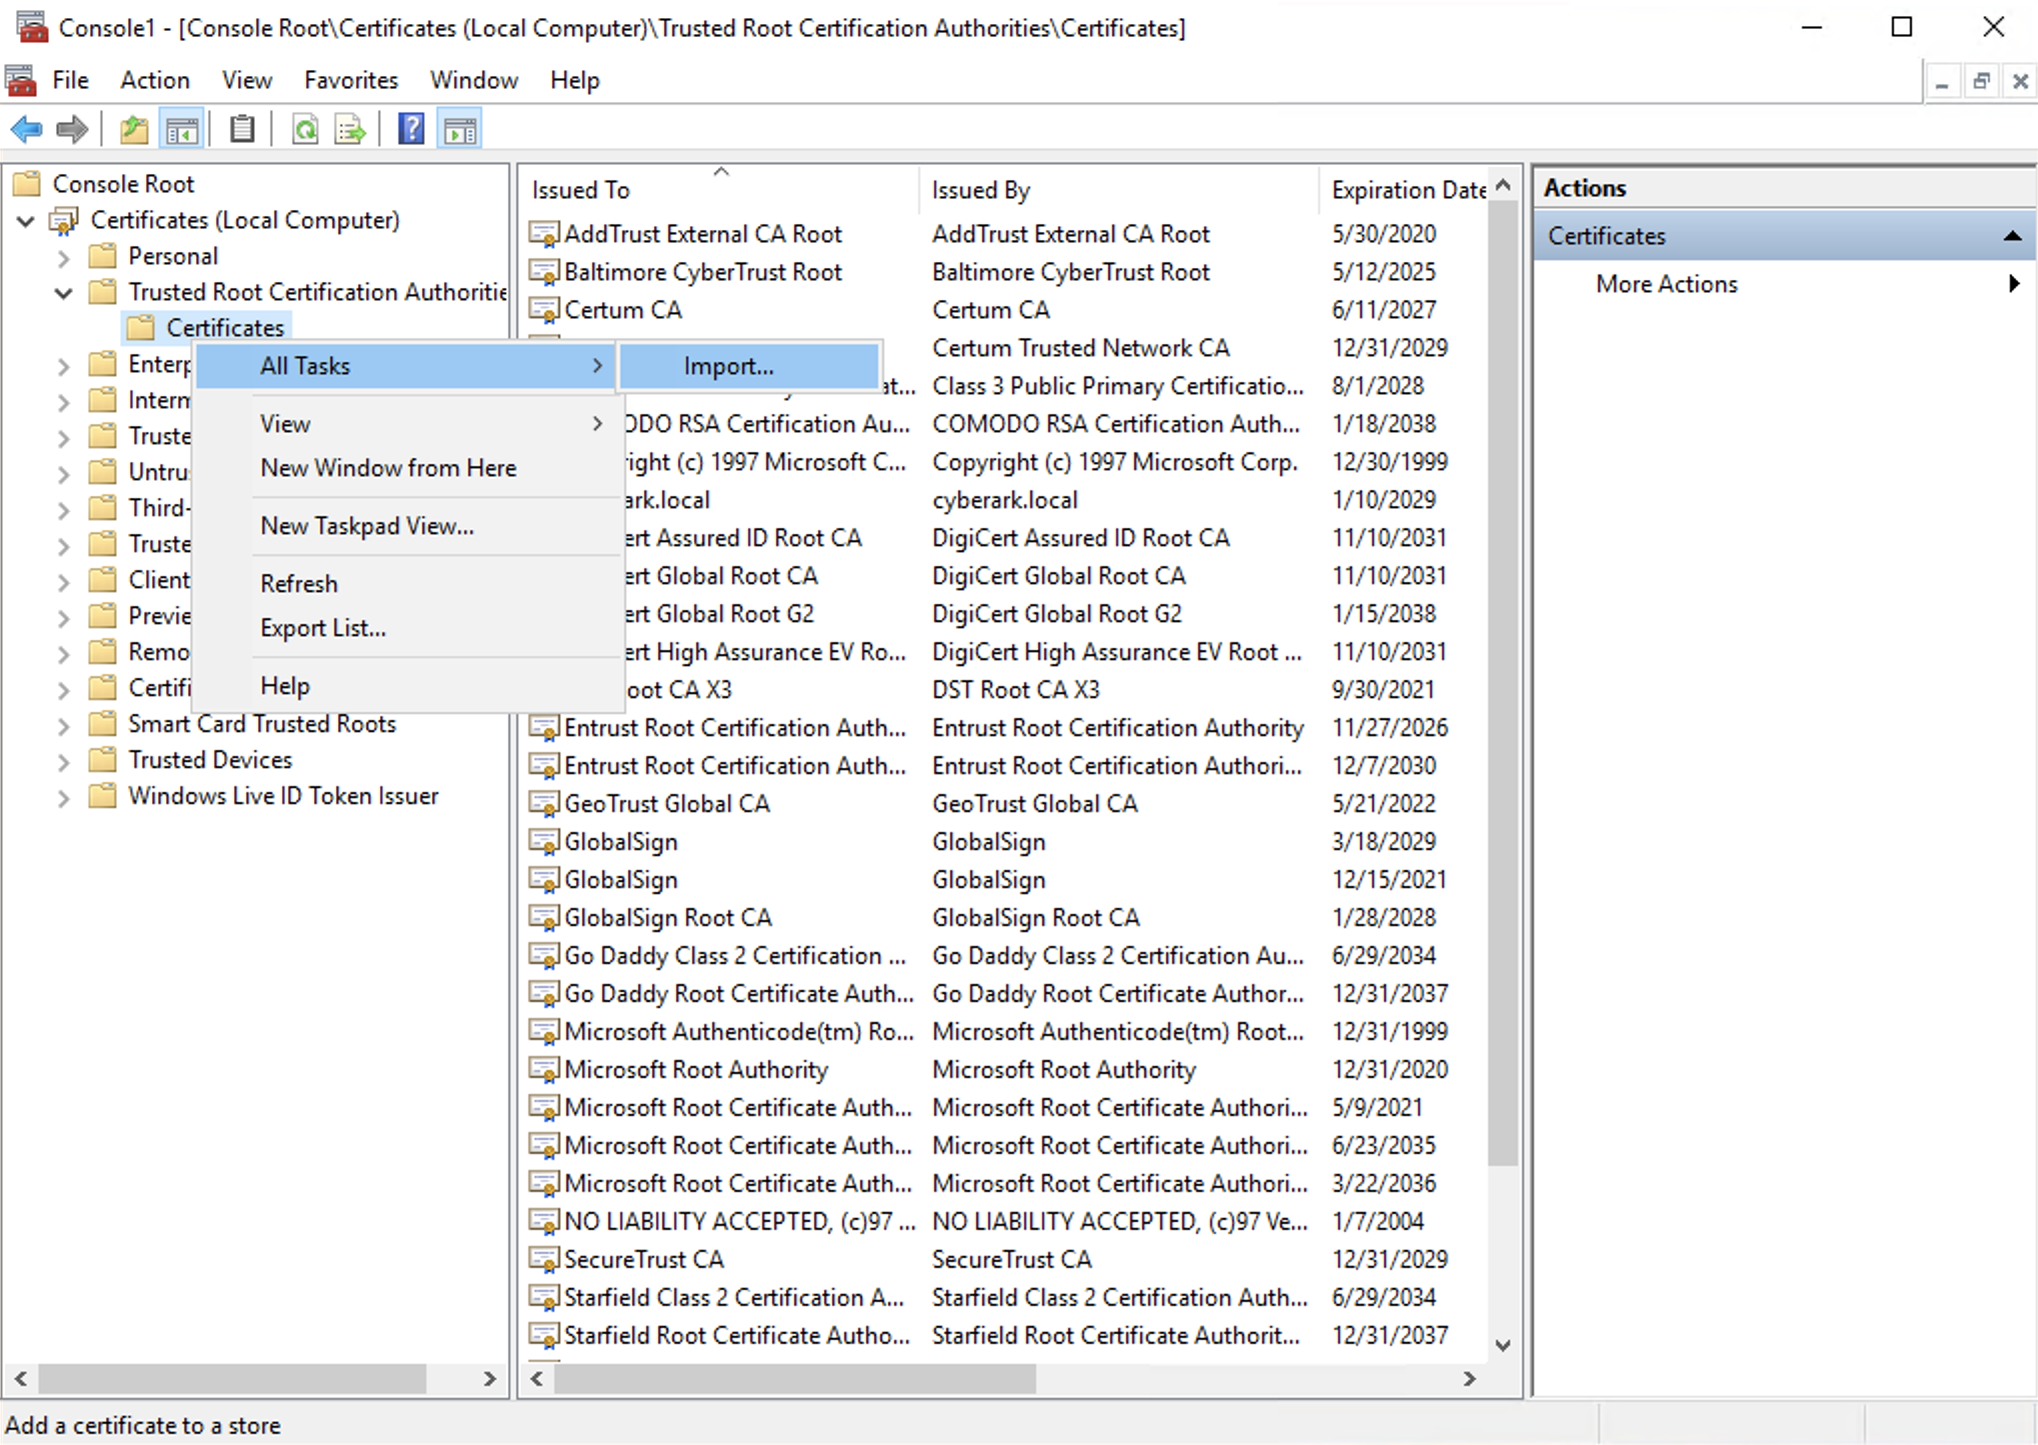Select All Tasks in context menu
The image size is (2038, 1445).
(x=405, y=366)
